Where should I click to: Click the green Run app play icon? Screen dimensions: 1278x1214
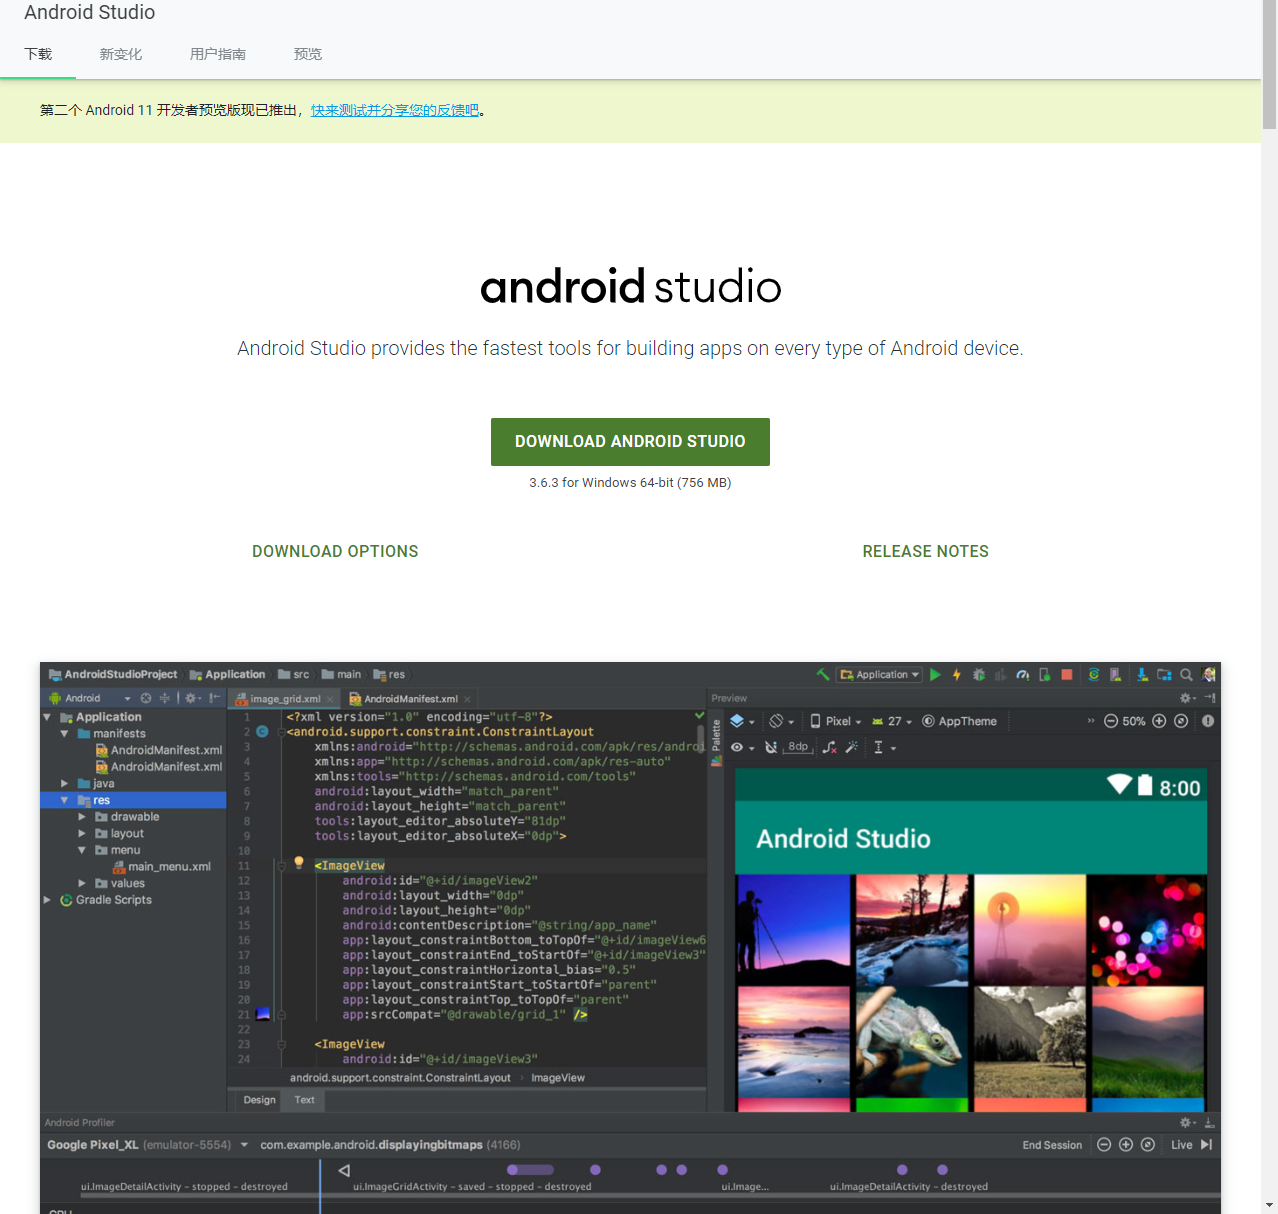[x=935, y=675]
